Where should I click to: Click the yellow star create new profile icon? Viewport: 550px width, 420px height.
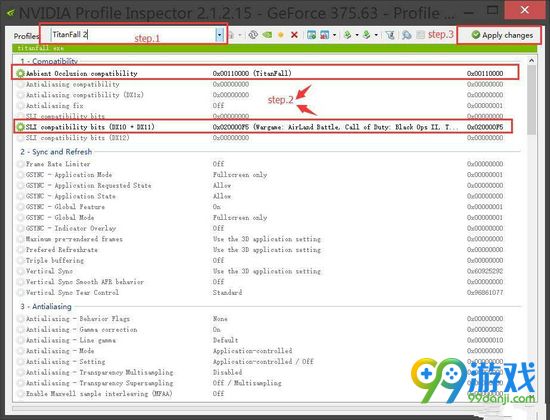(x=281, y=35)
